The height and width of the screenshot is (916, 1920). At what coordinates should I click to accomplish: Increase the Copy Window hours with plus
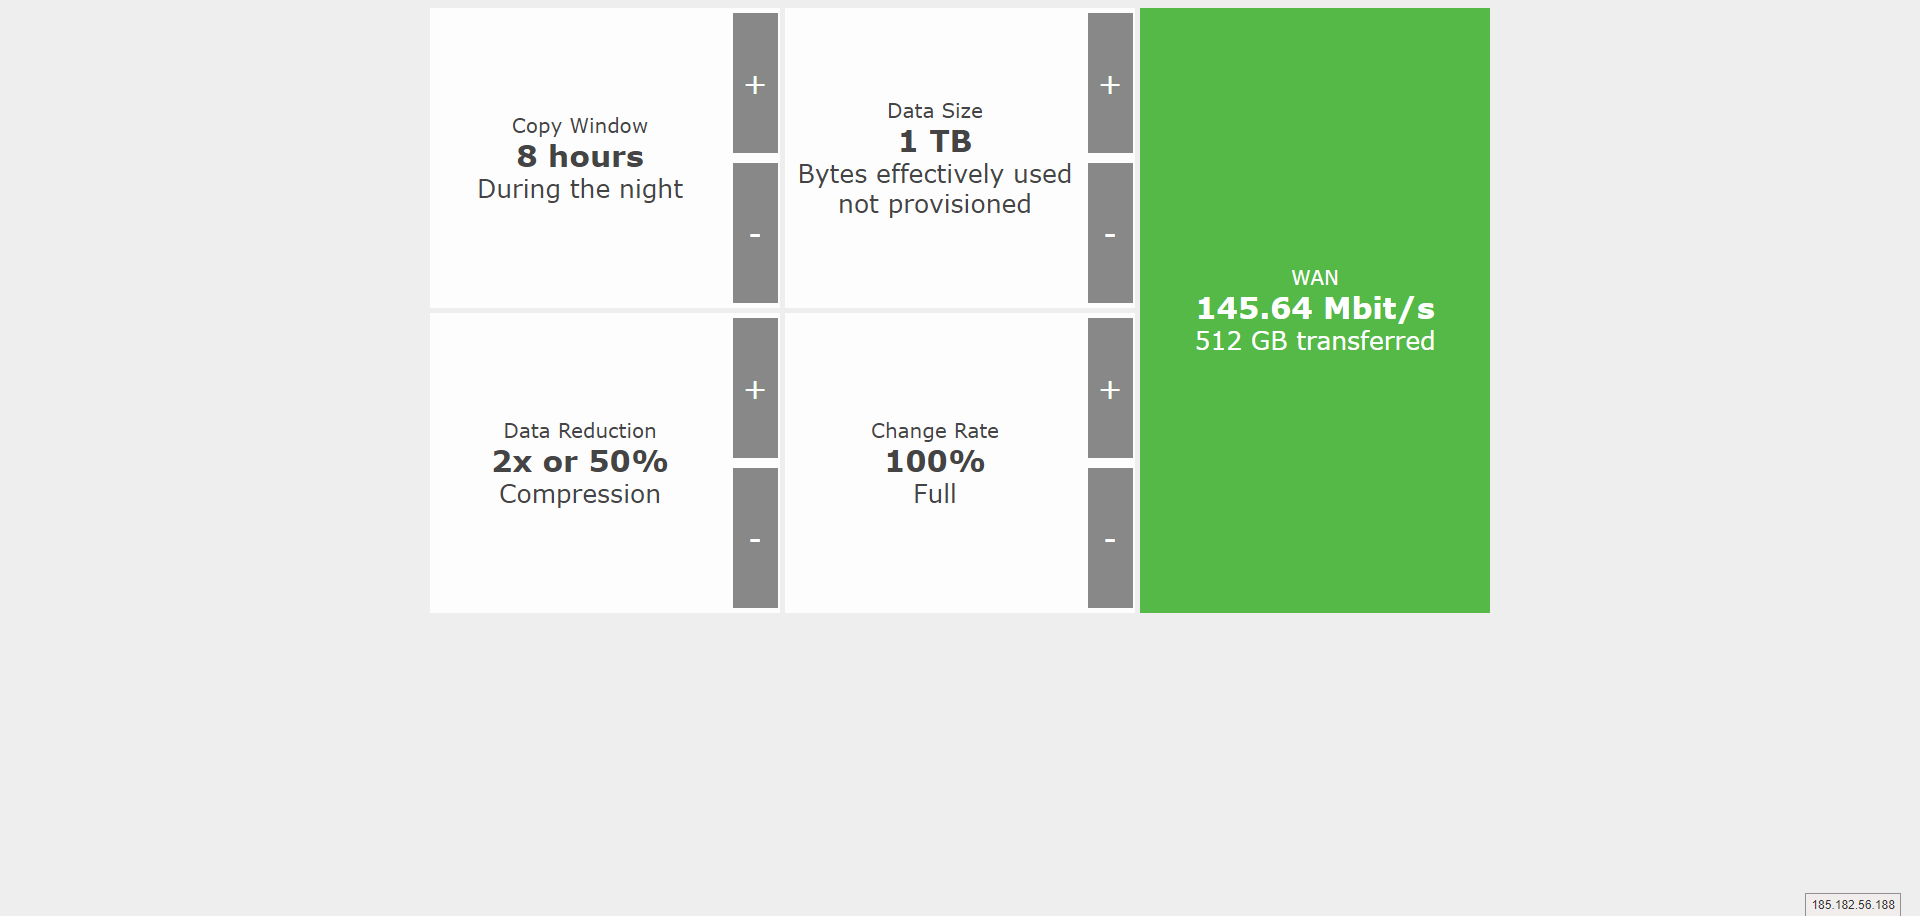coord(755,83)
